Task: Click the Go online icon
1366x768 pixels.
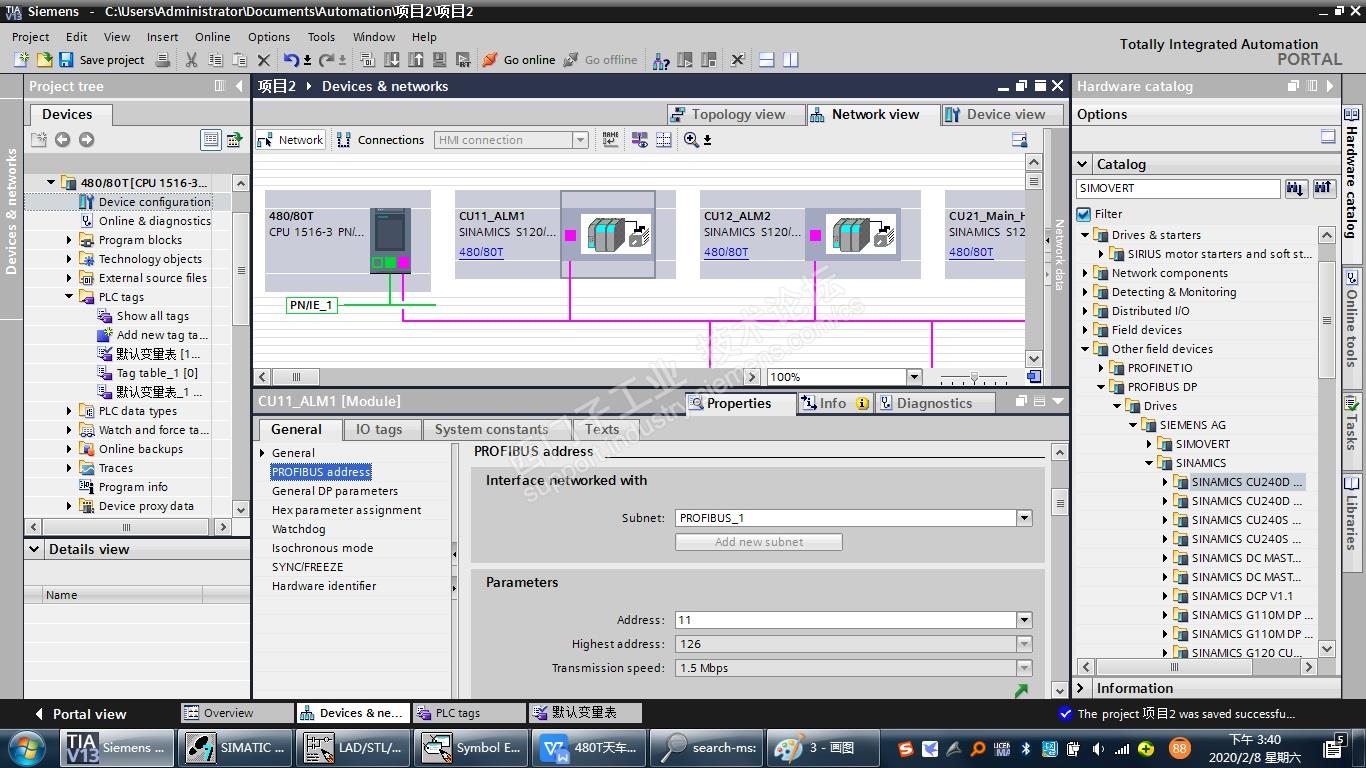Action: [490, 60]
